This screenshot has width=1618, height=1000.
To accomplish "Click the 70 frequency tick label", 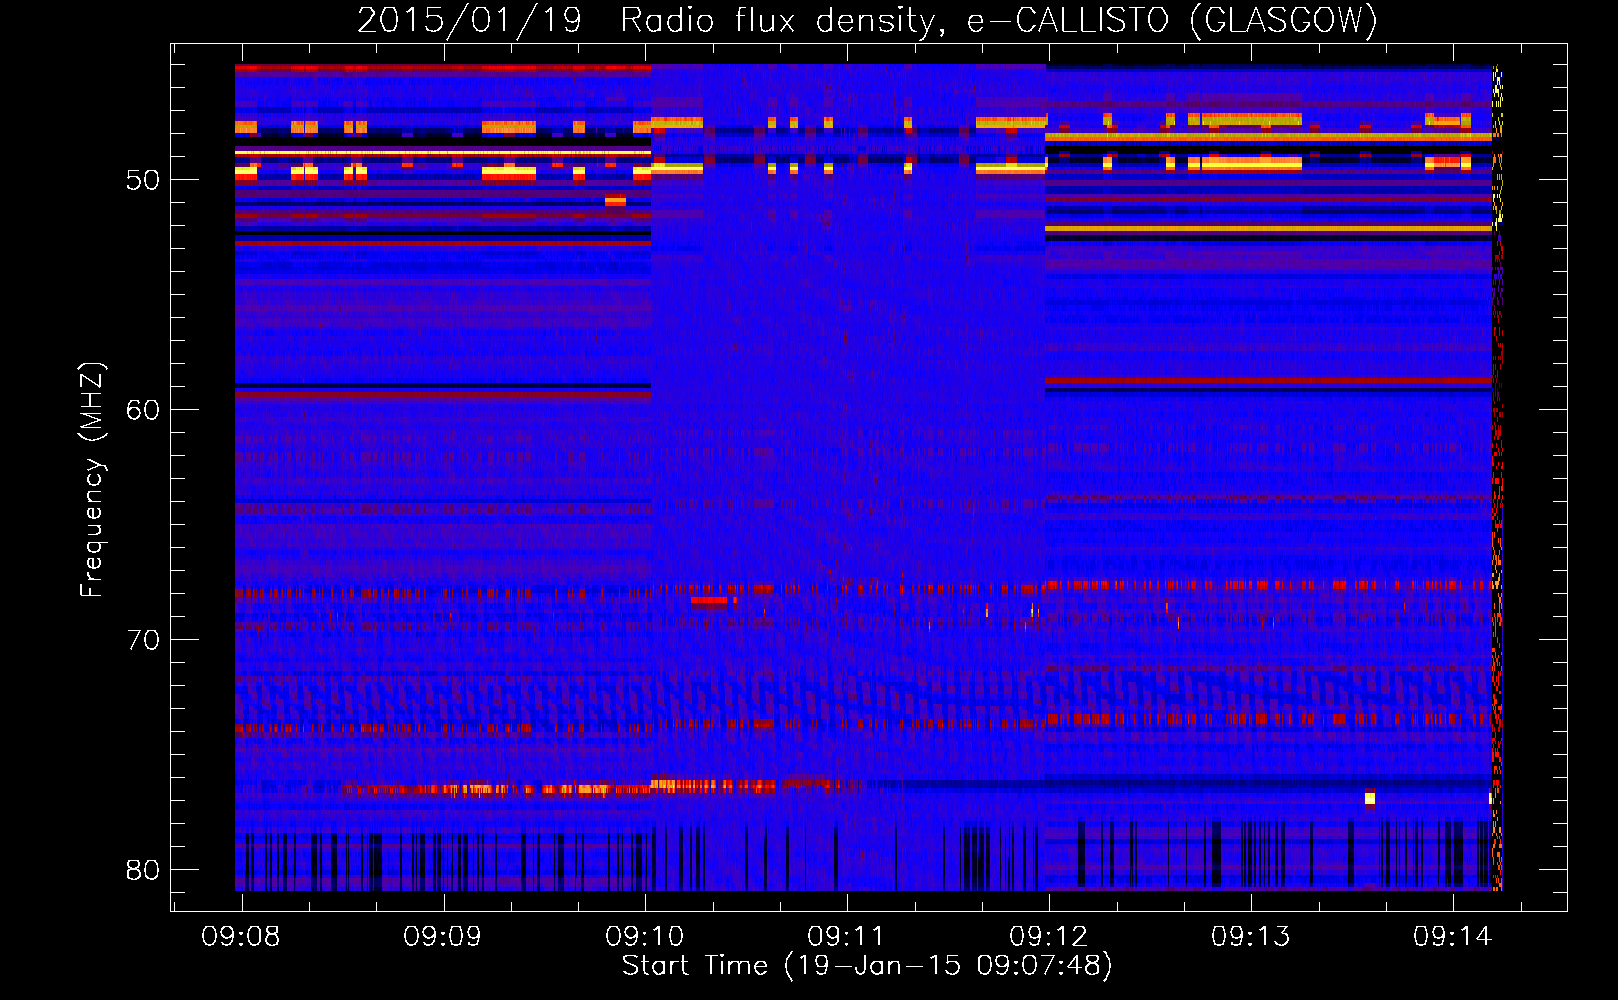I will coord(143,640).
